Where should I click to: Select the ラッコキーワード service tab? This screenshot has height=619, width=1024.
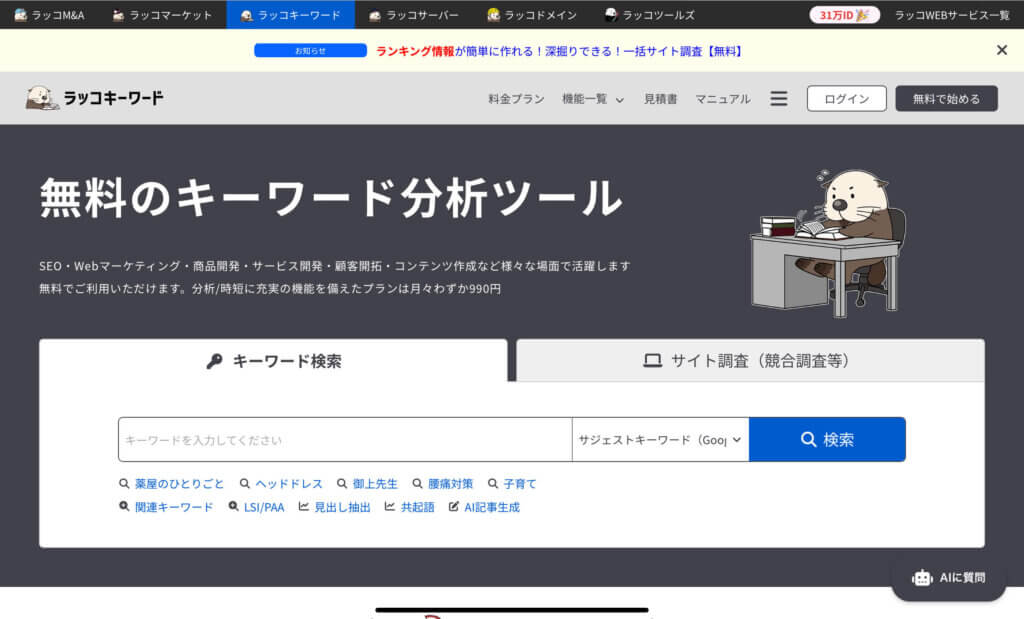tap(291, 14)
